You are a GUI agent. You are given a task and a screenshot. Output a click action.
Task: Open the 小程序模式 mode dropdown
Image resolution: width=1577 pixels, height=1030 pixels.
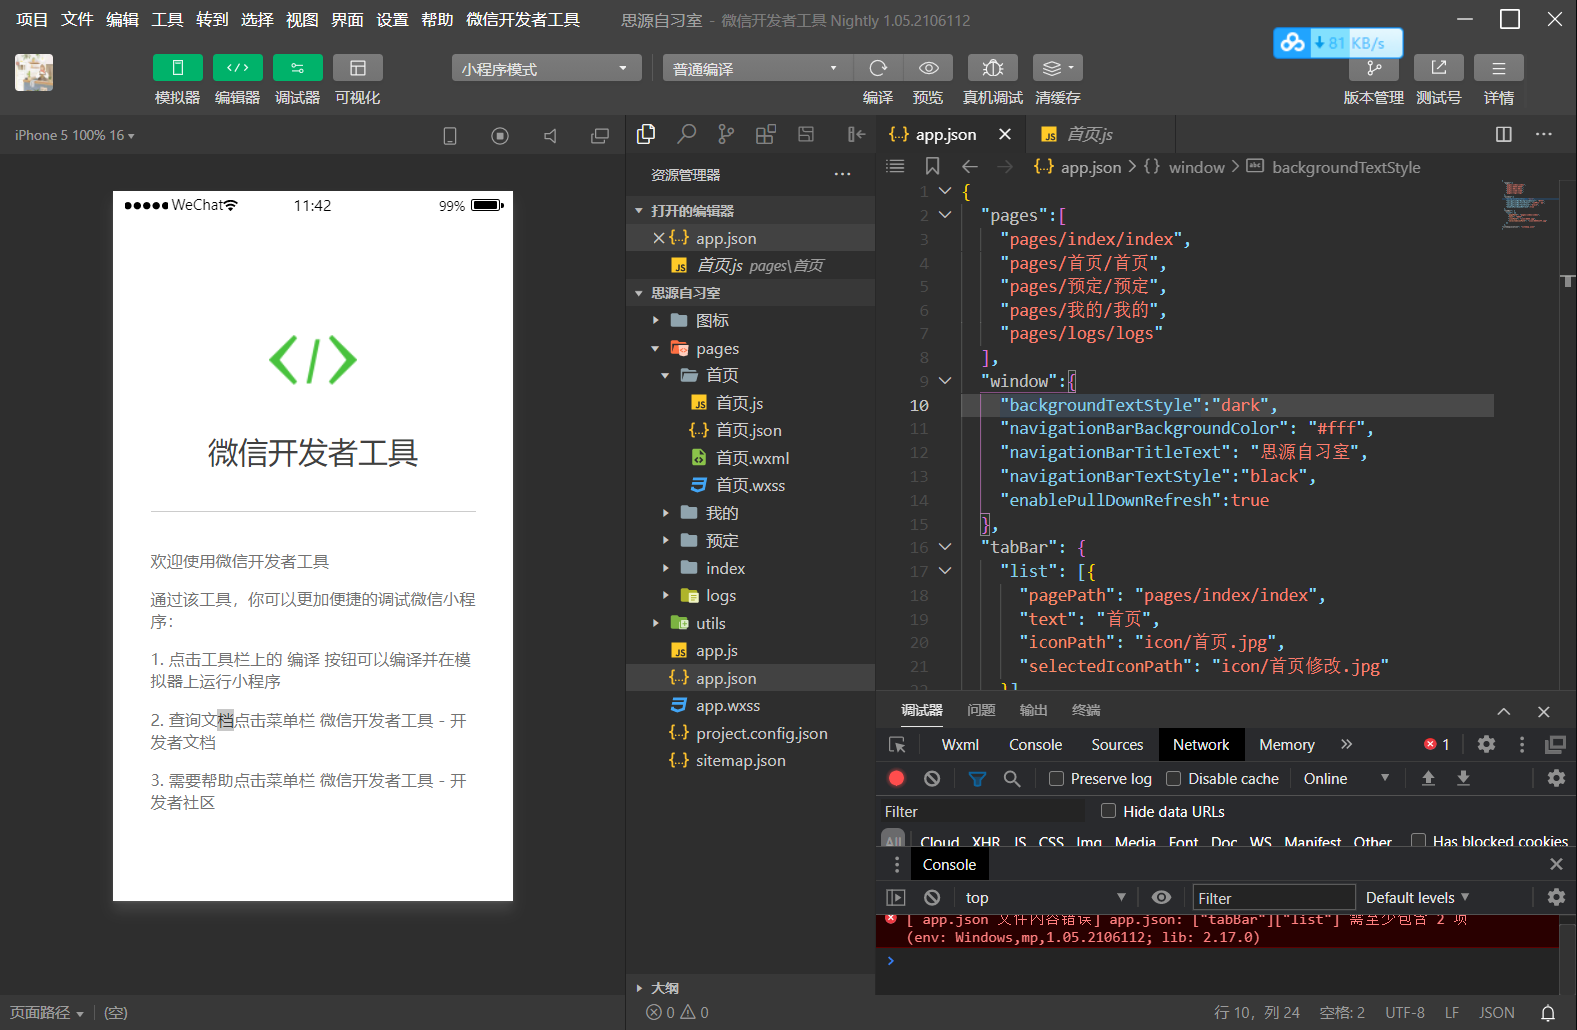[x=546, y=68]
